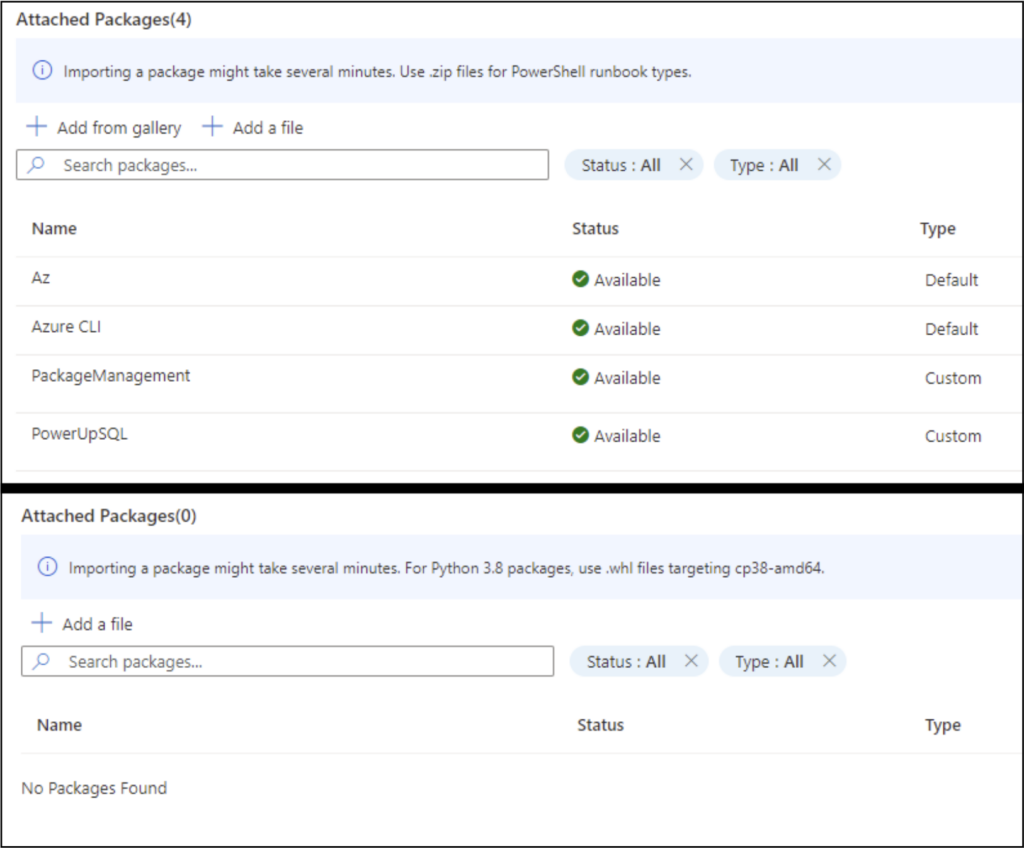1024x848 pixels.
Task: Click the magnifier icon in the upper search box
Action: pos(37,164)
